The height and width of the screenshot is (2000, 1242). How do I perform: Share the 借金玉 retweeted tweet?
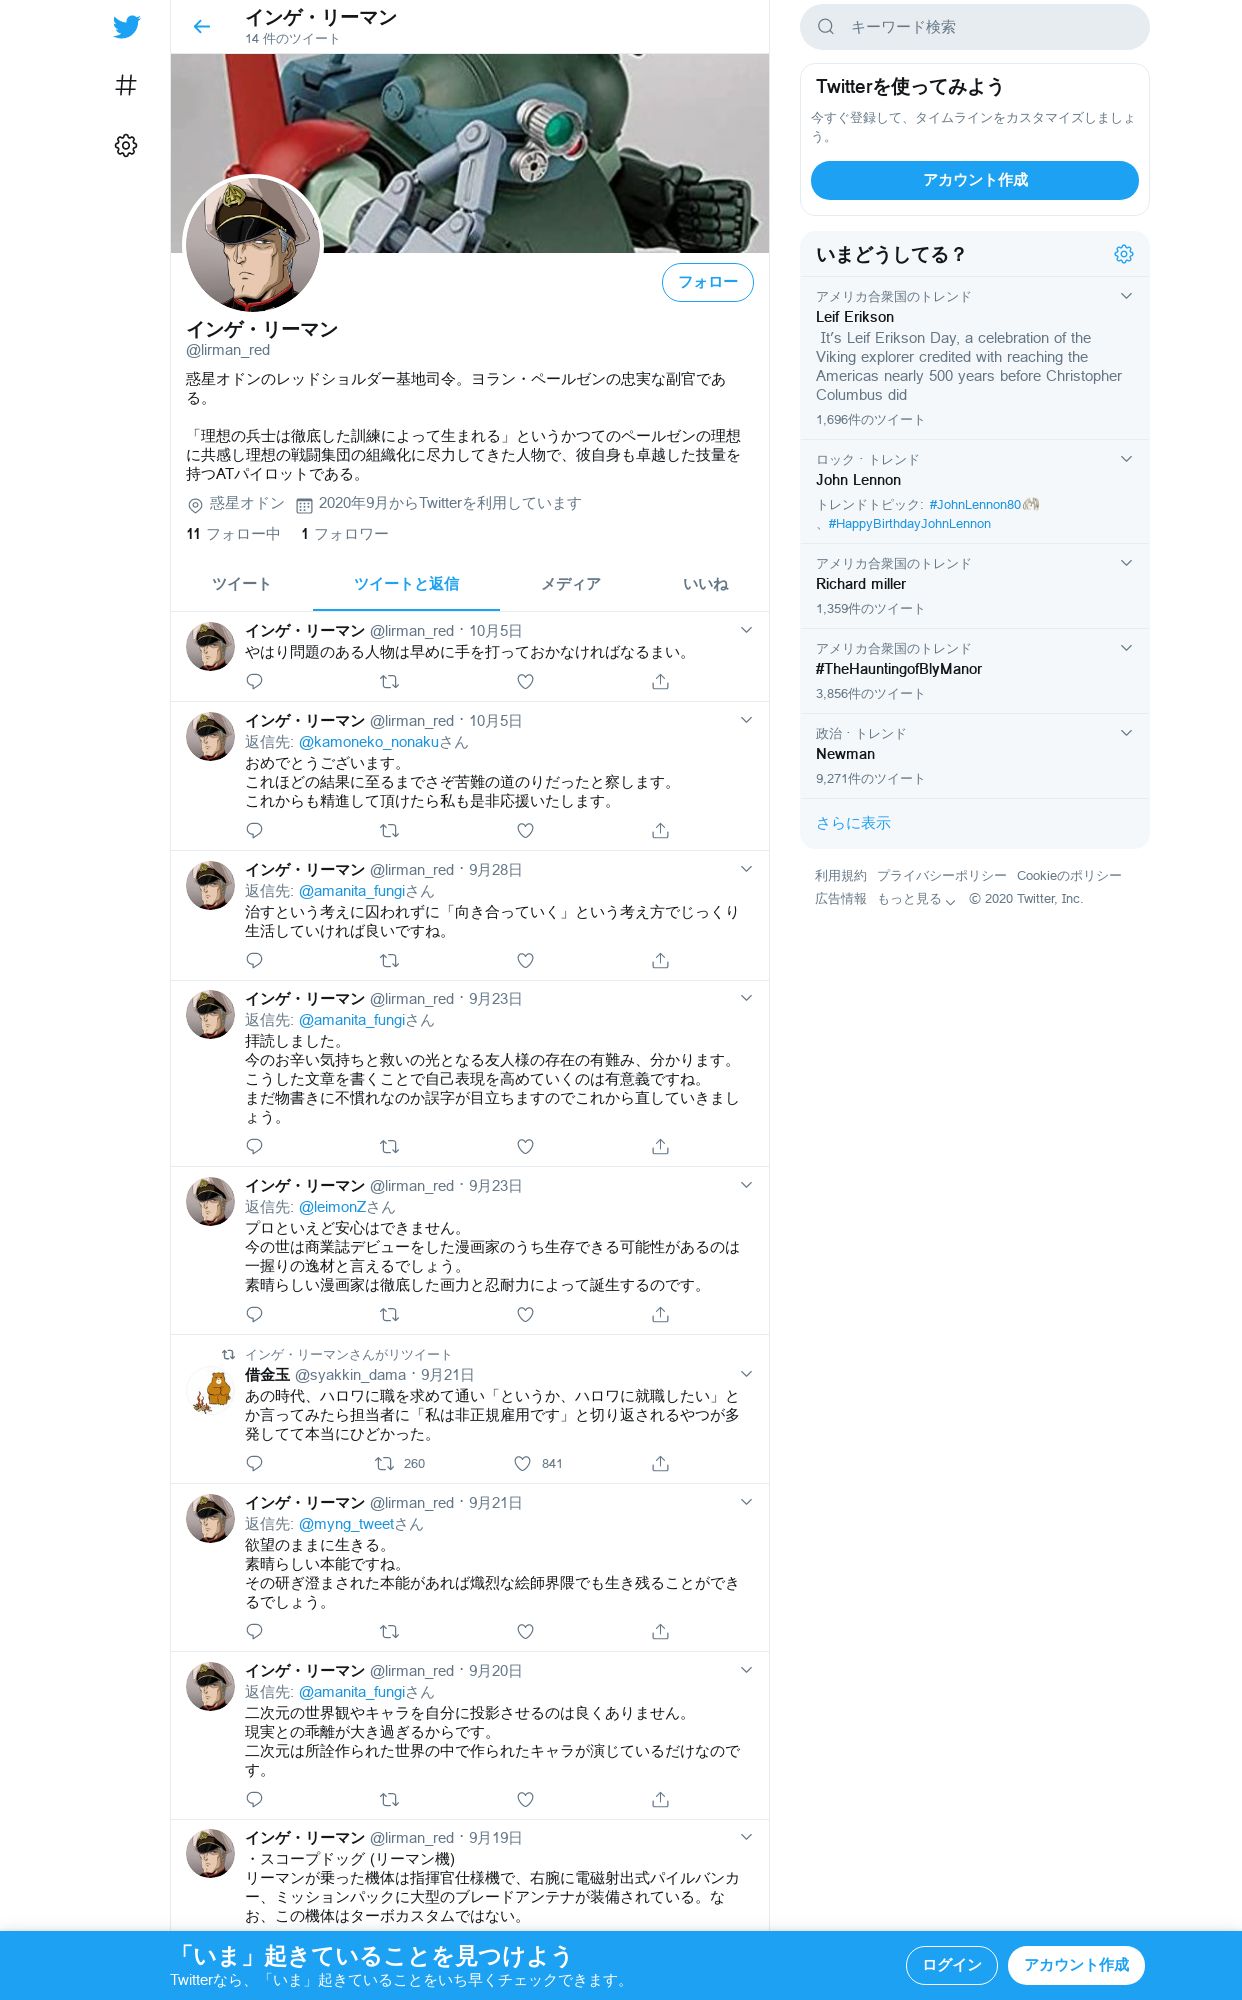click(660, 1464)
